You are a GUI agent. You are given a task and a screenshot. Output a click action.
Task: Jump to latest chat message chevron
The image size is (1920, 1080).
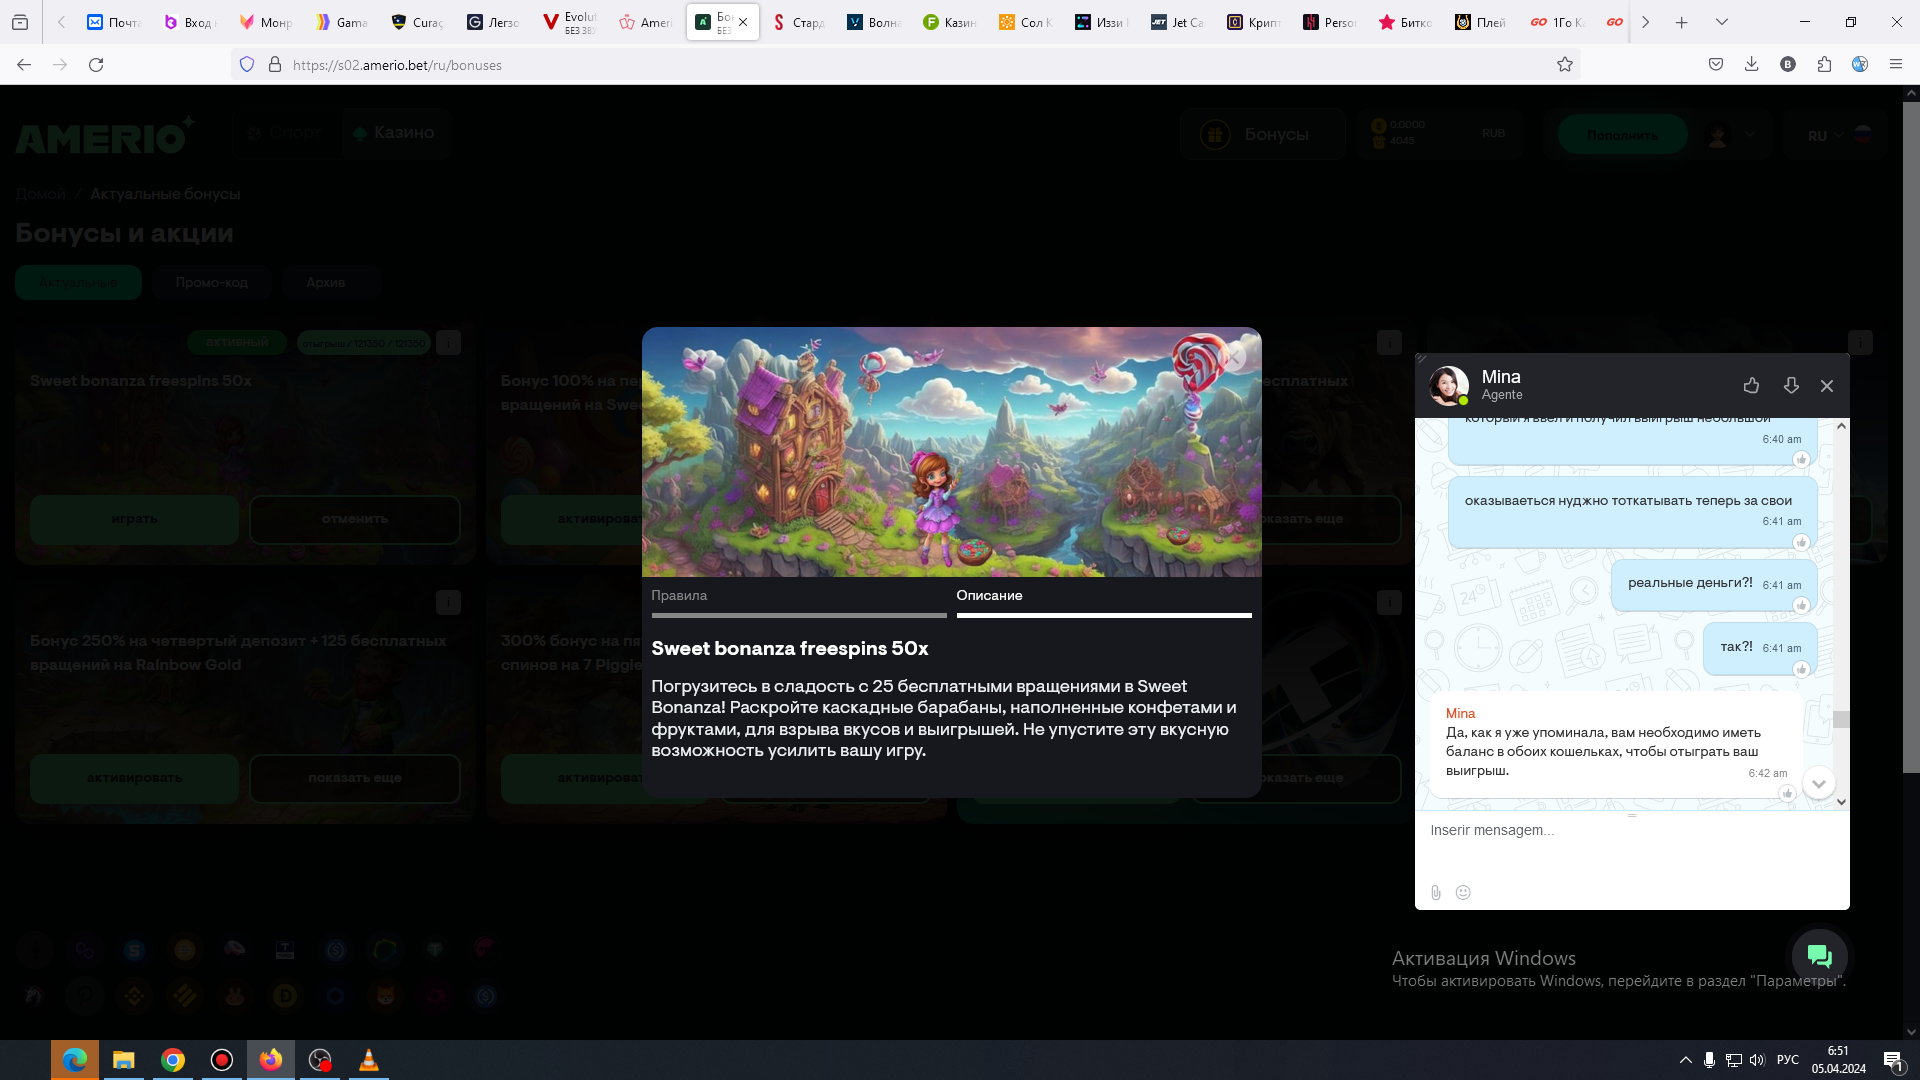point(1819,783)
